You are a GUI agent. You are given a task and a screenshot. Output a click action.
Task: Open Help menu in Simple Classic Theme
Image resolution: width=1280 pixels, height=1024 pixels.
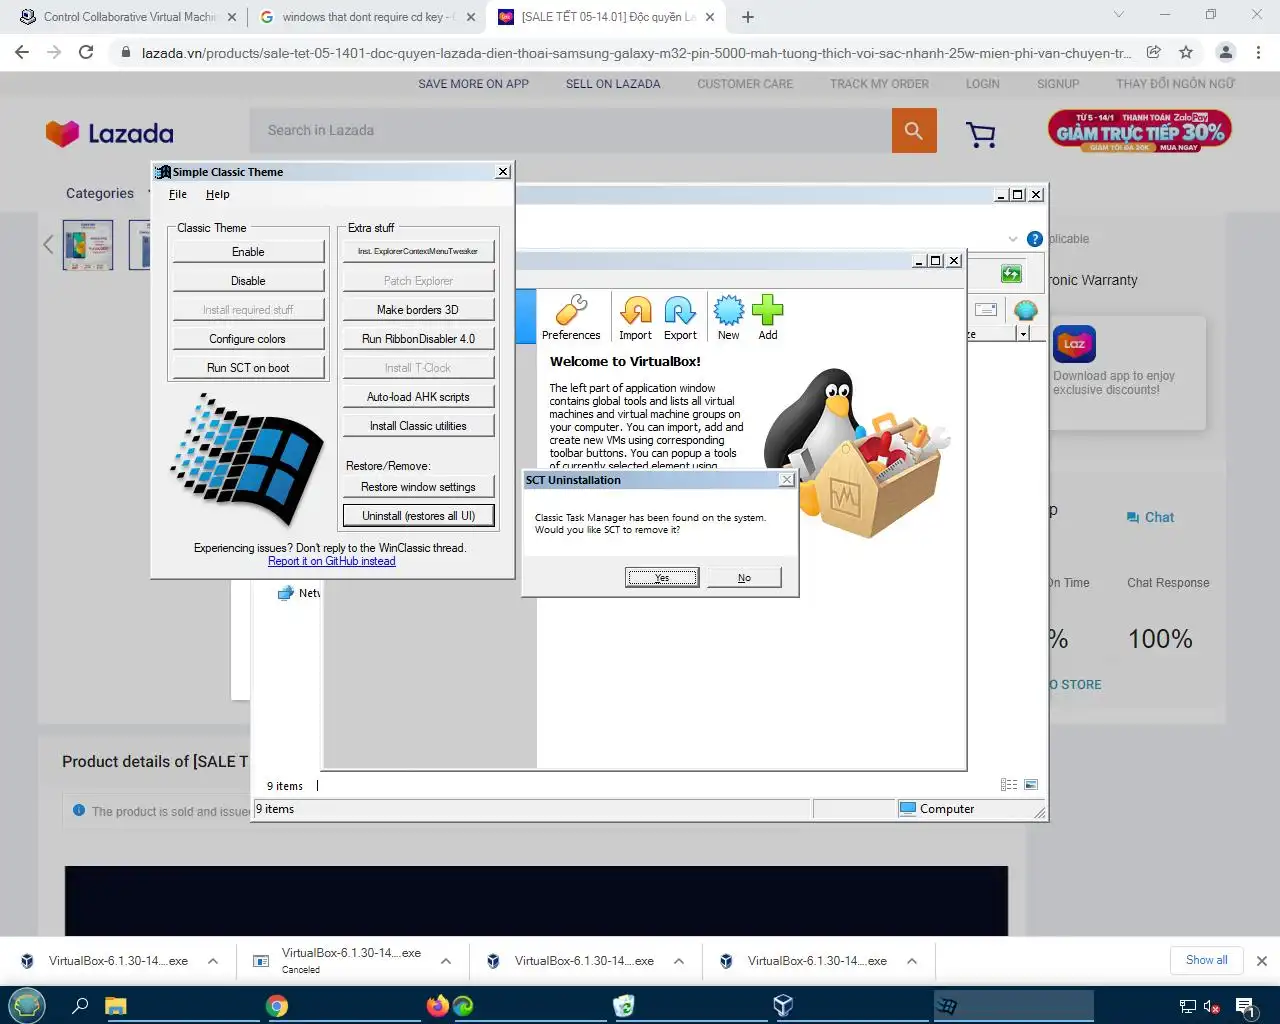point(218,194)
